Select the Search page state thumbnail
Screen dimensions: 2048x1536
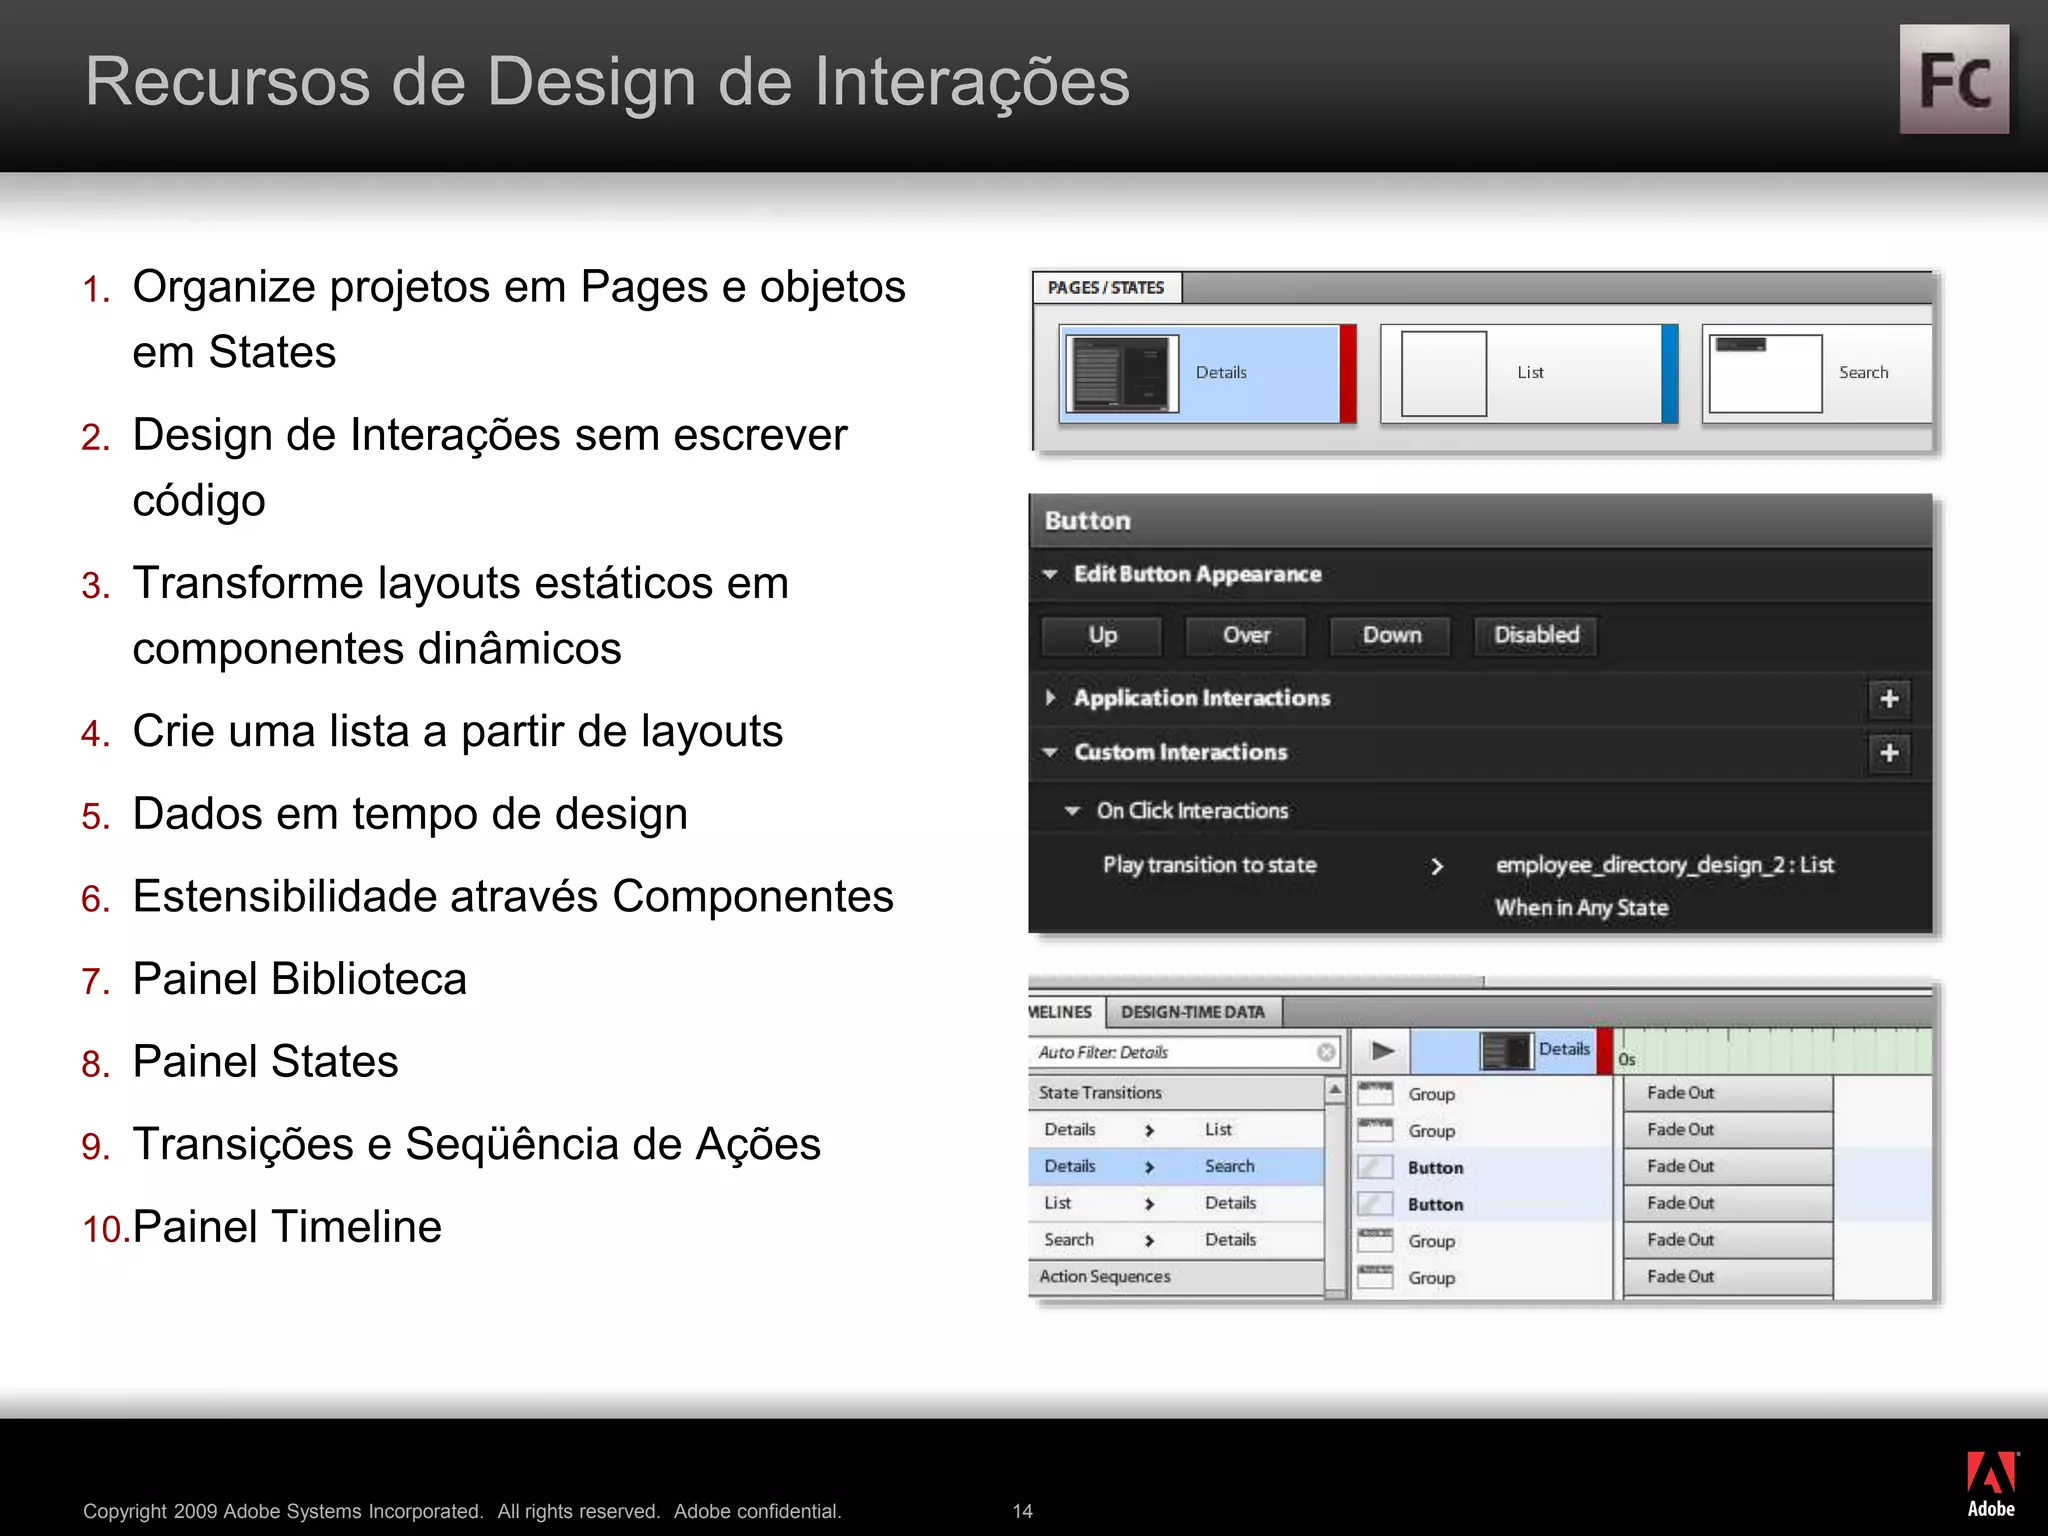click(1817, 373)
